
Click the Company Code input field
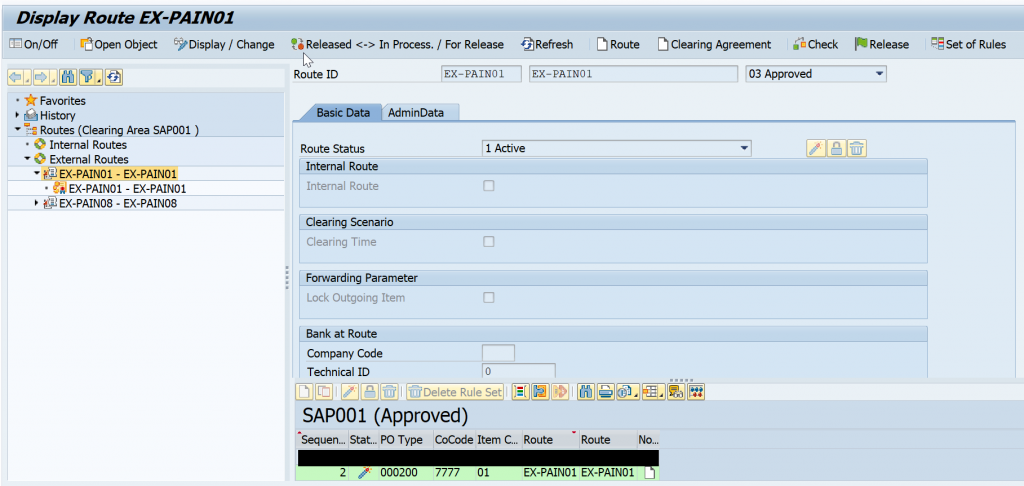(x=498, y=353)
